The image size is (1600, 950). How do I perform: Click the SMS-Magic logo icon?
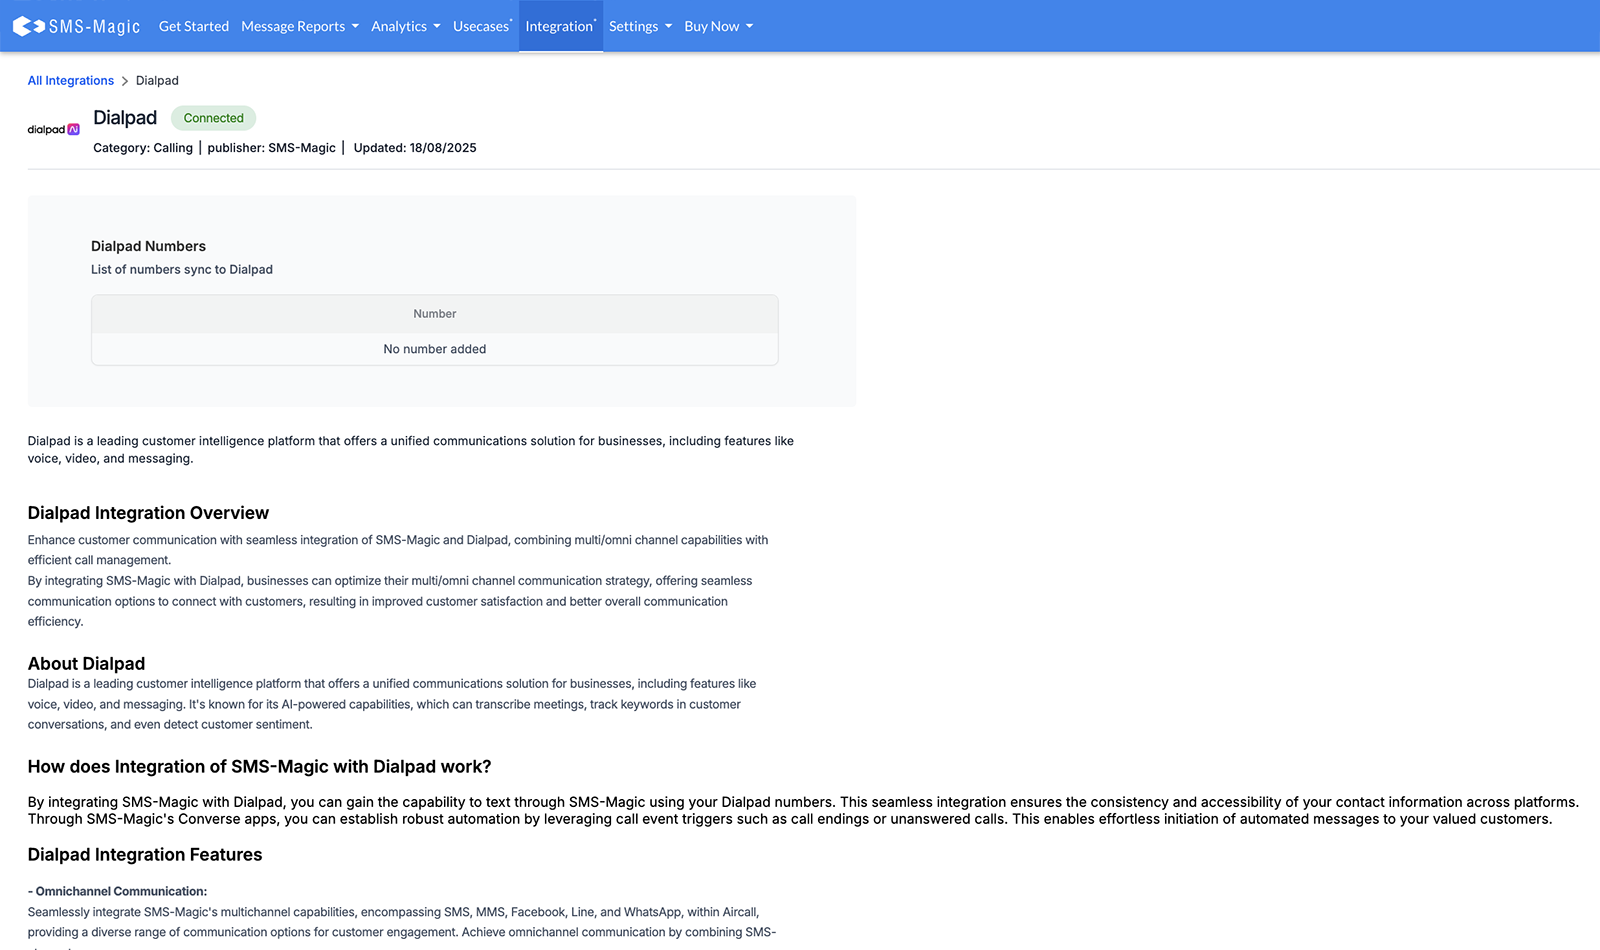[x=77, y=26]
